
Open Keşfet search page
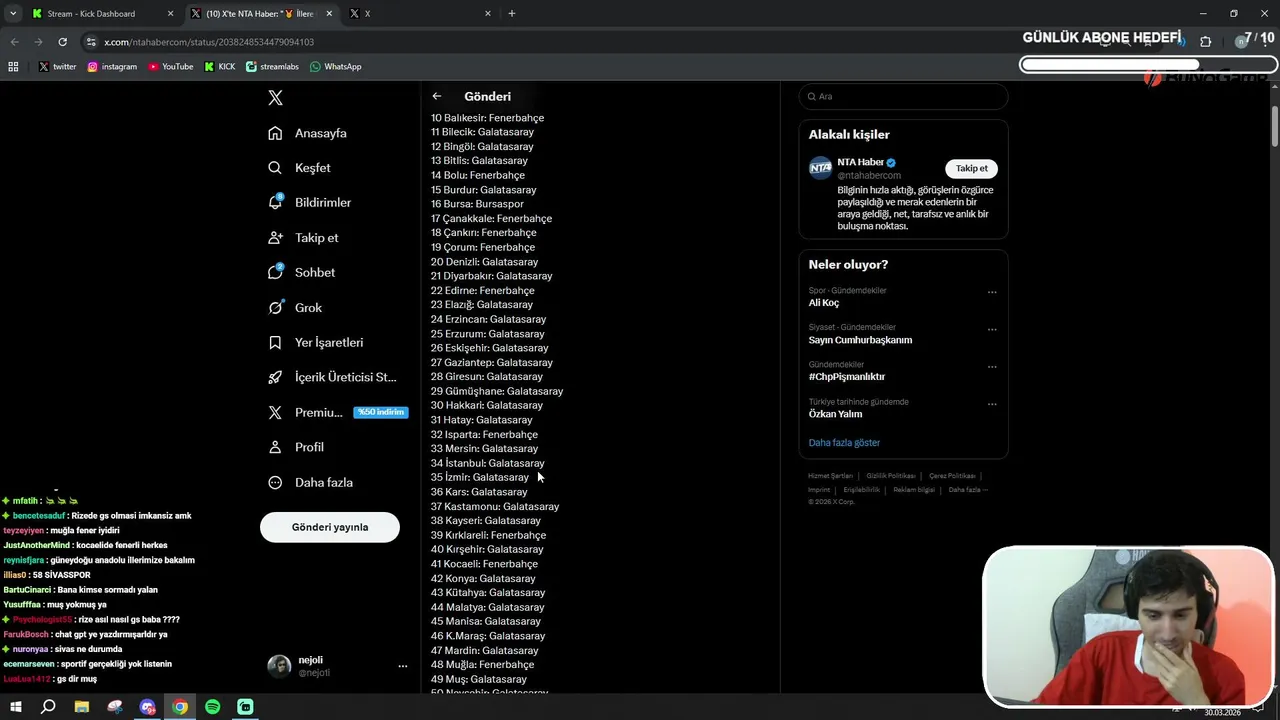point(299,168)
